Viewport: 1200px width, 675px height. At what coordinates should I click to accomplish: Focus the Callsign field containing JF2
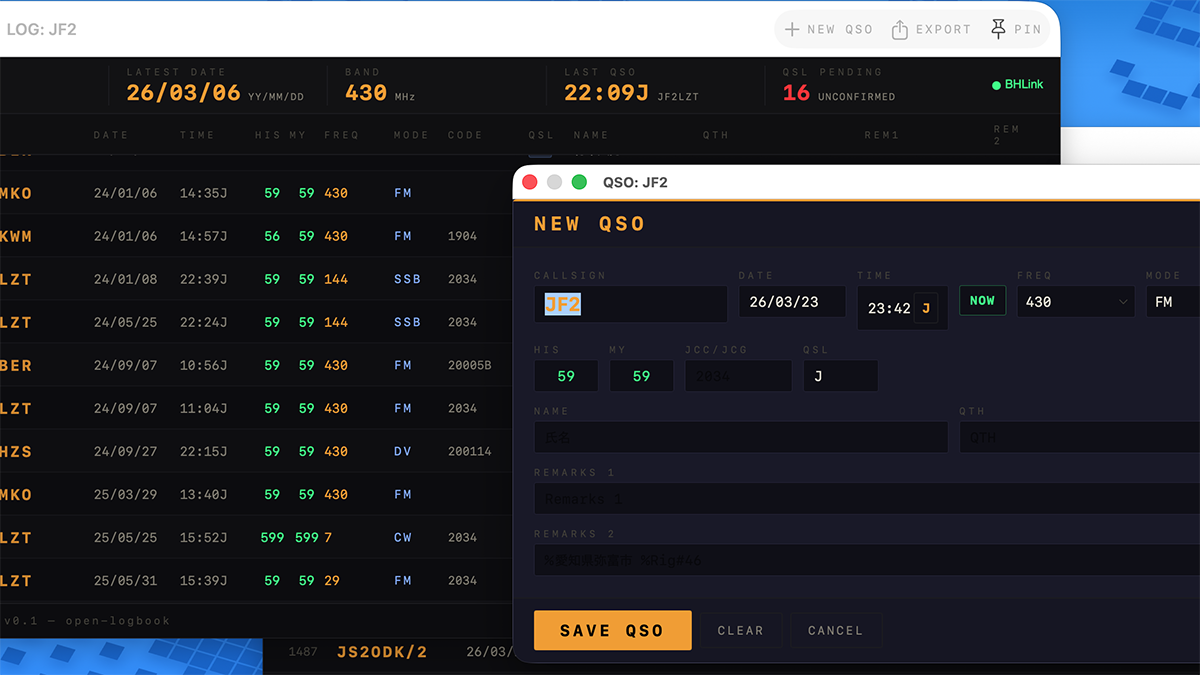click(630, 304)
